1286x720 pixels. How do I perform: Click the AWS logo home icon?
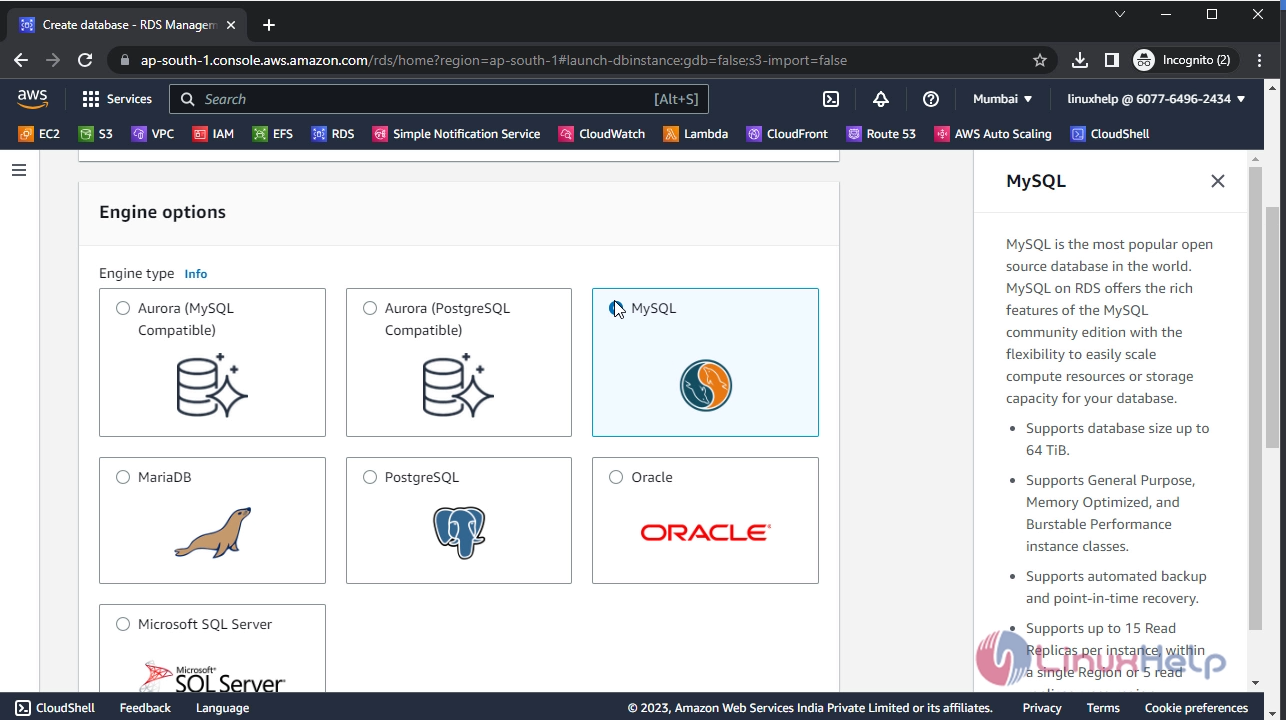click(x=32, y=98)
